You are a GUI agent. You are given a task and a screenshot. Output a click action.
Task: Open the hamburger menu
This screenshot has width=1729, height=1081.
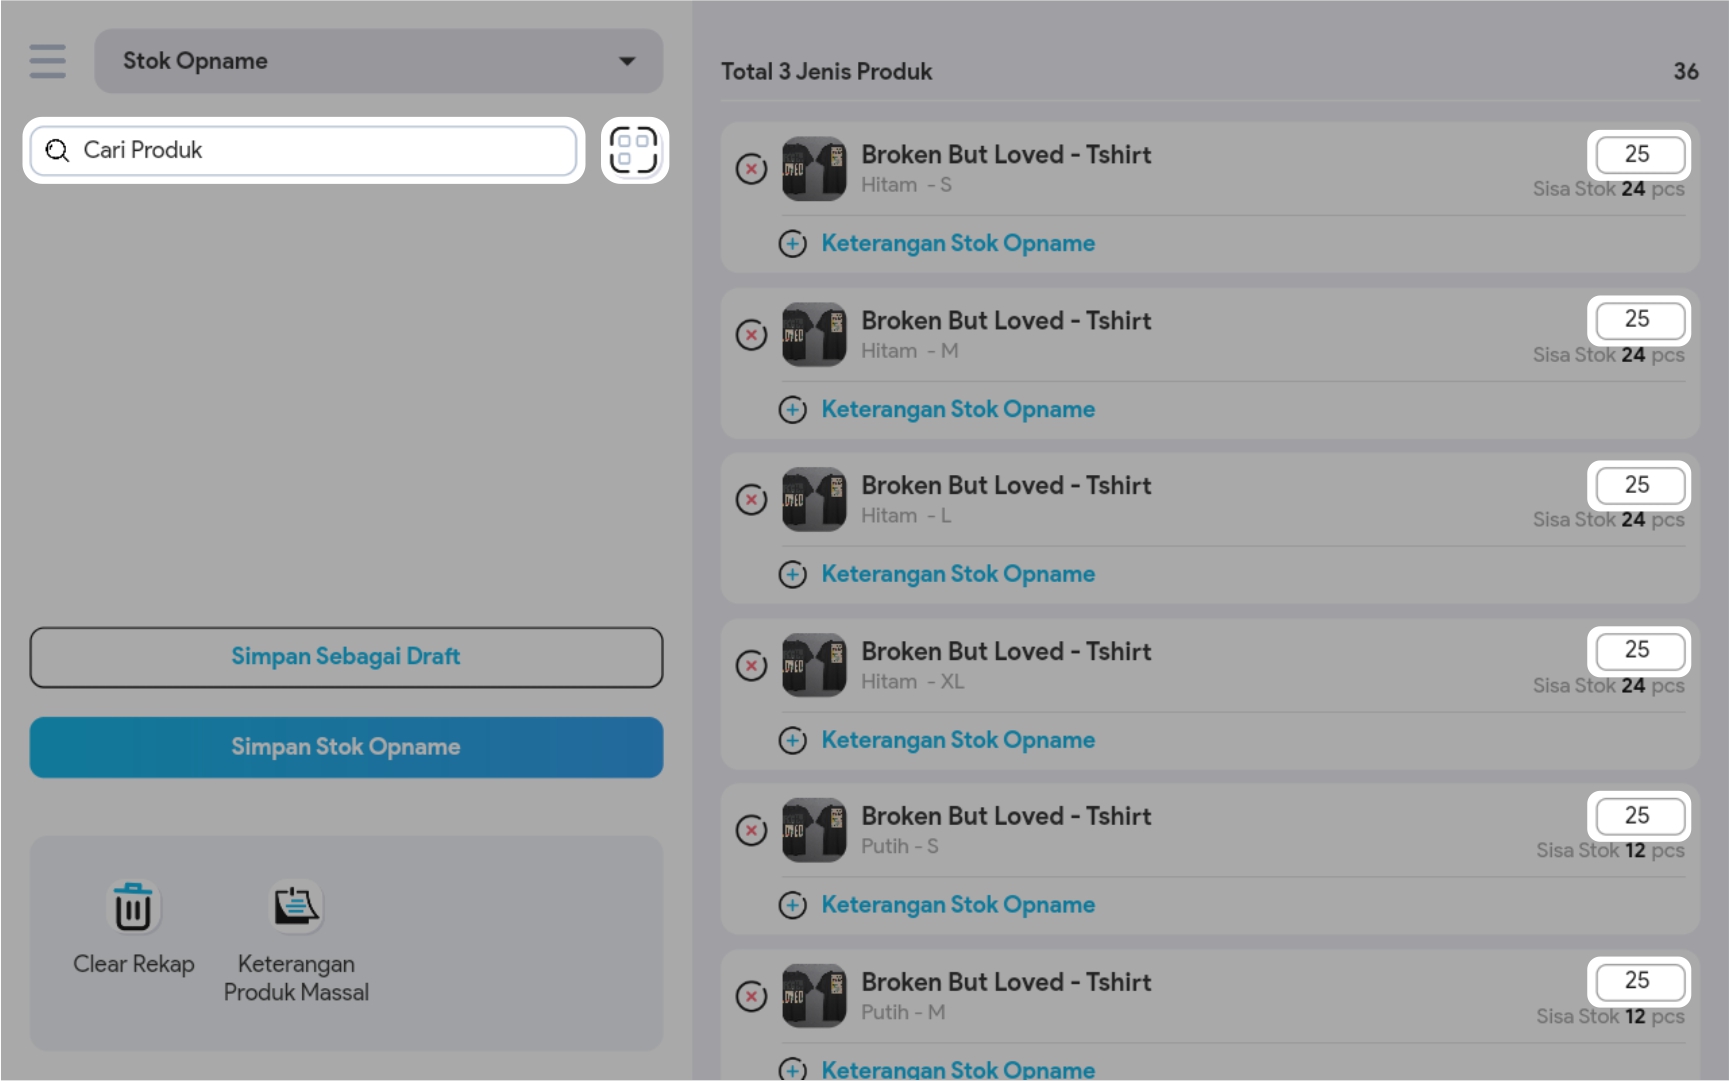pyautogui.click(x=47, y=61)
